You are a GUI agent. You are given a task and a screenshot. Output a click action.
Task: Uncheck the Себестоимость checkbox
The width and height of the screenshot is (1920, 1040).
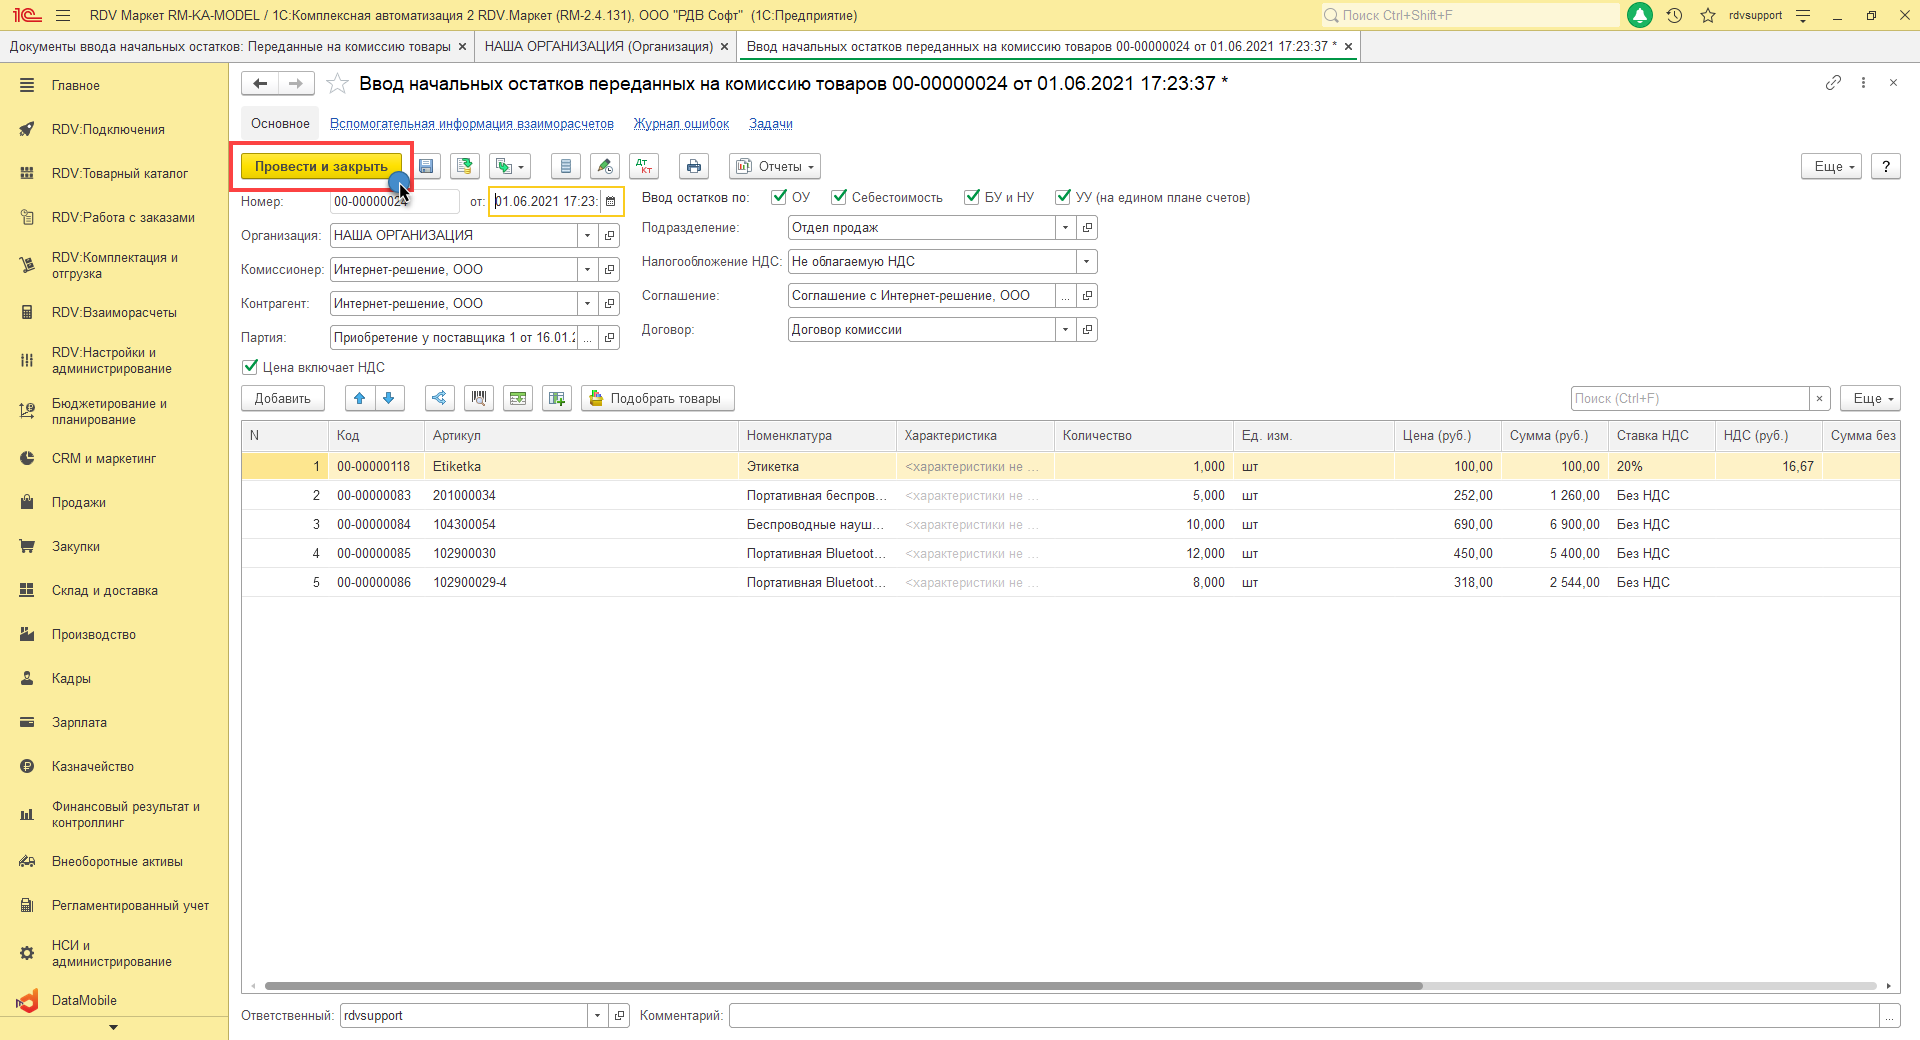tap(839, 198)
